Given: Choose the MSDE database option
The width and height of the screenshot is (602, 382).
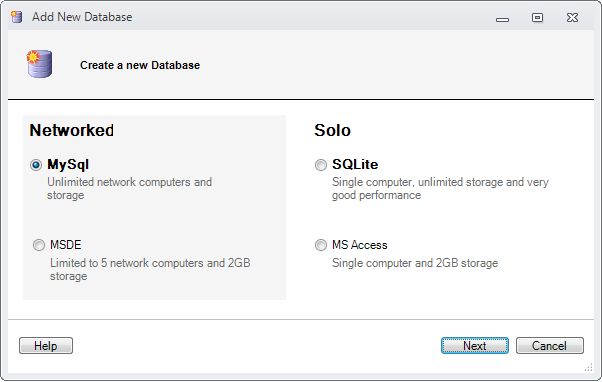Looking at the screenshot, I should pyautogui.click(x=39, y=245).
